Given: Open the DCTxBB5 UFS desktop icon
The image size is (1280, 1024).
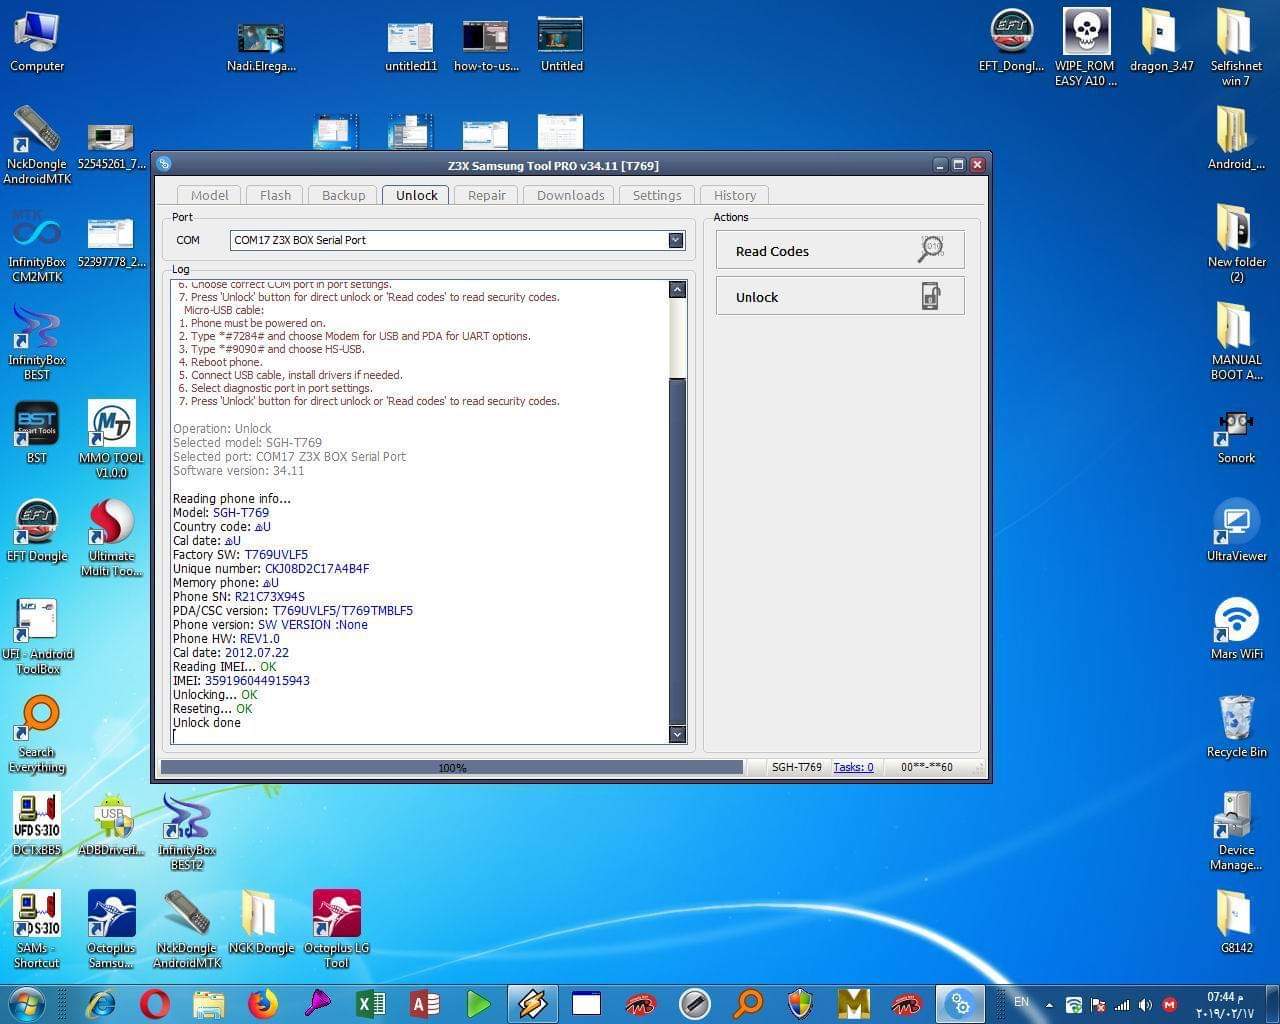Looking at the screenshot, I should (37, 824).
